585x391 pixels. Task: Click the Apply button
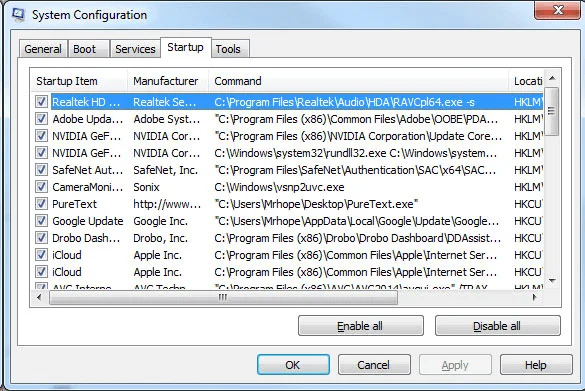[455, 365]
